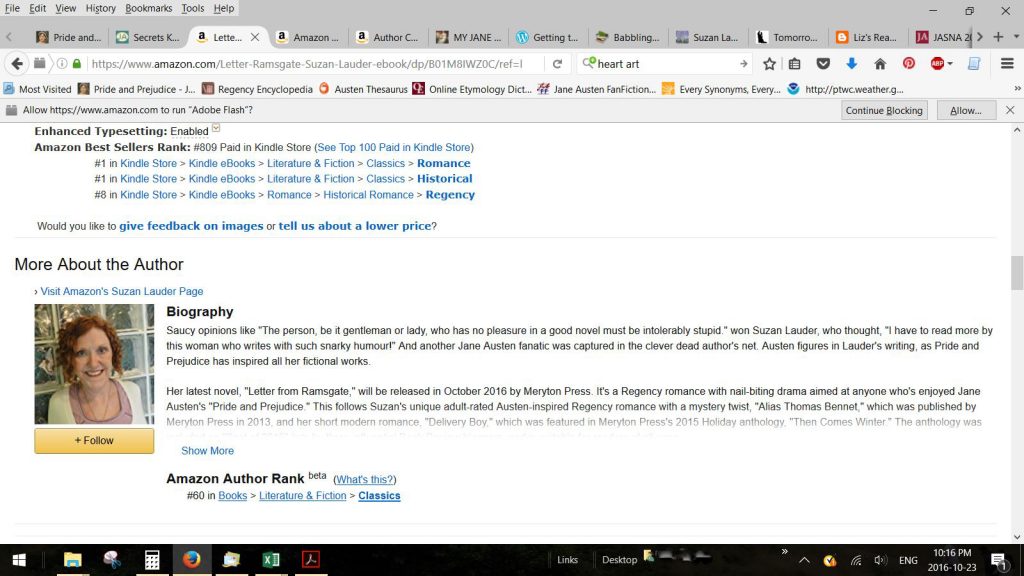Open See Top 100 Paid in Kindle Store

pyautogui.click(x=394, y=148)
